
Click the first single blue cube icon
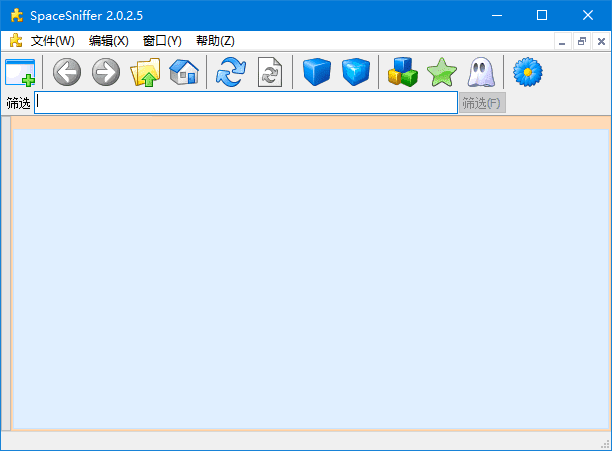[x=316, y=73]
